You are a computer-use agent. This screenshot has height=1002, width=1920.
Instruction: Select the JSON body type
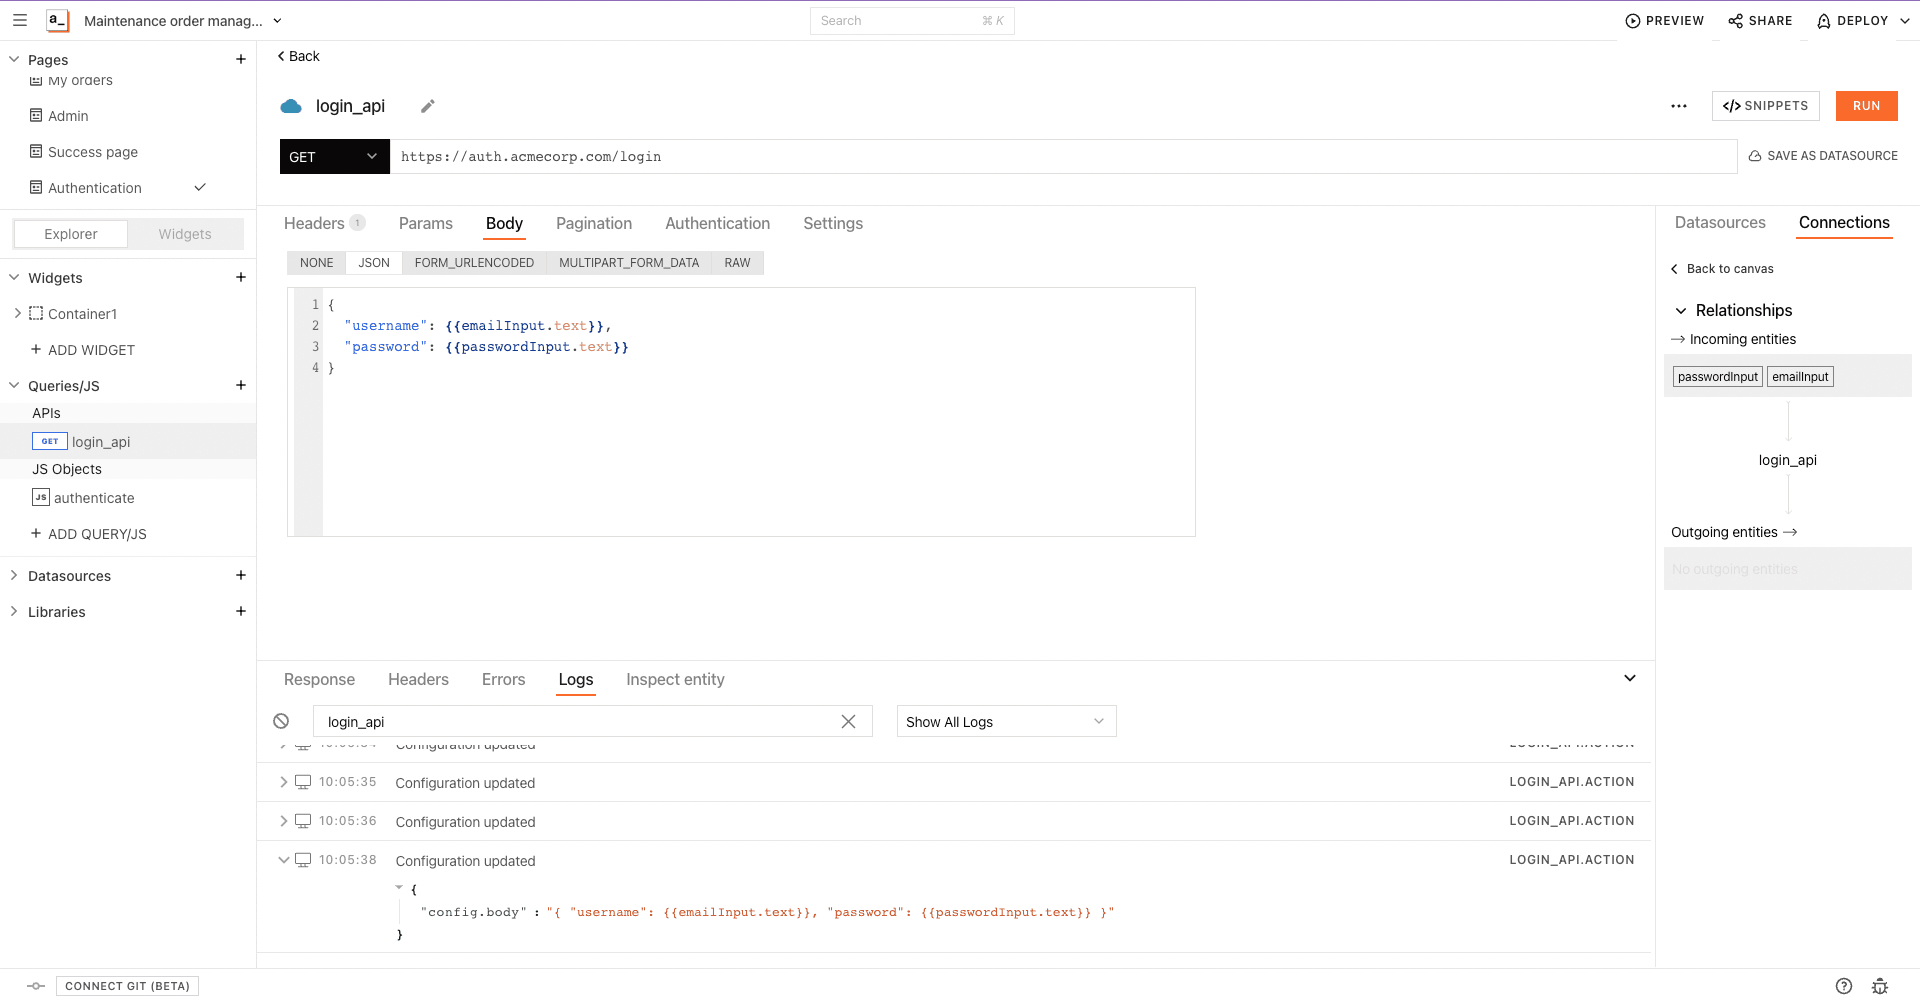point(374,263)
